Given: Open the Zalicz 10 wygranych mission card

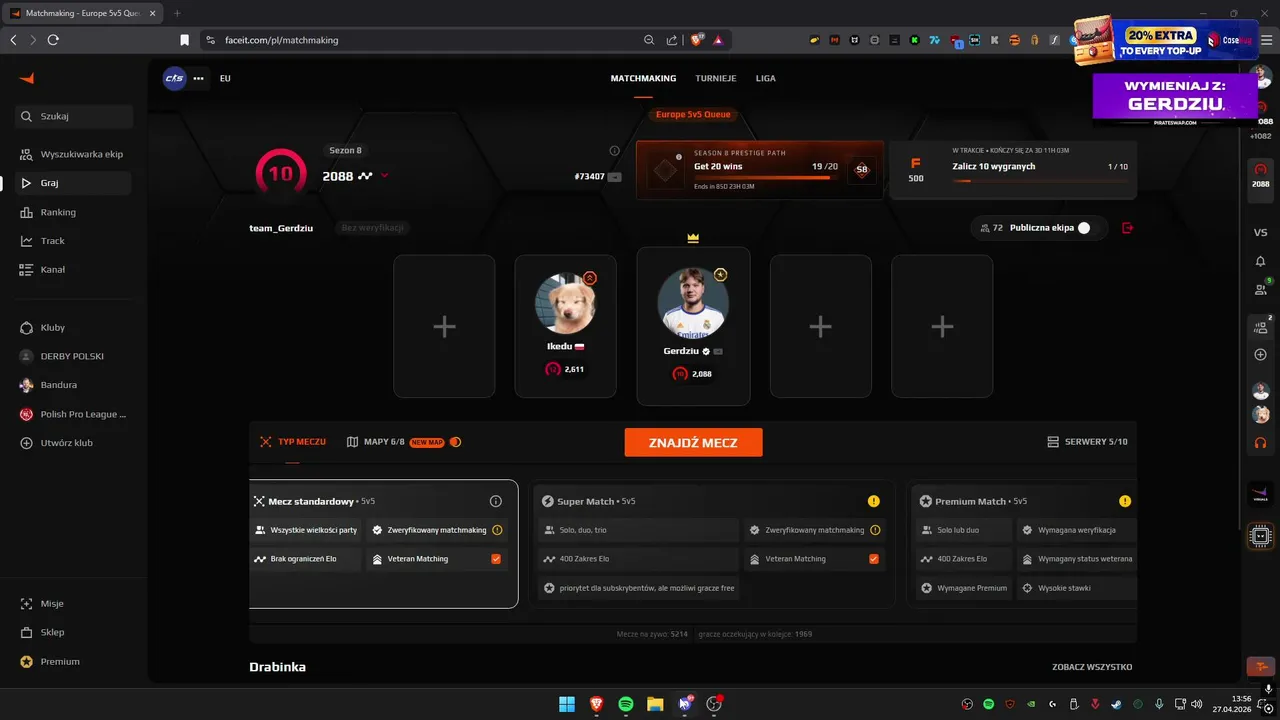Looking at the screenshot, I should tap(1013, 170).
